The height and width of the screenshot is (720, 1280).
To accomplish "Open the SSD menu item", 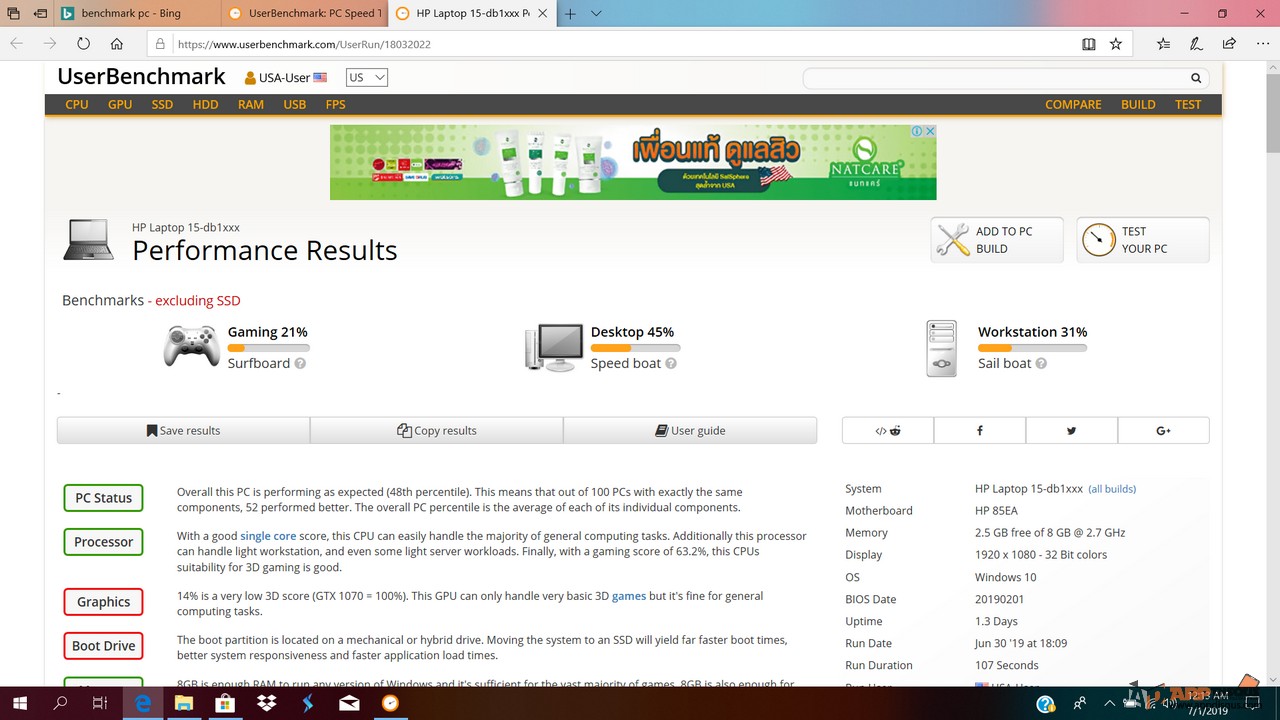I will coord(162,105).
